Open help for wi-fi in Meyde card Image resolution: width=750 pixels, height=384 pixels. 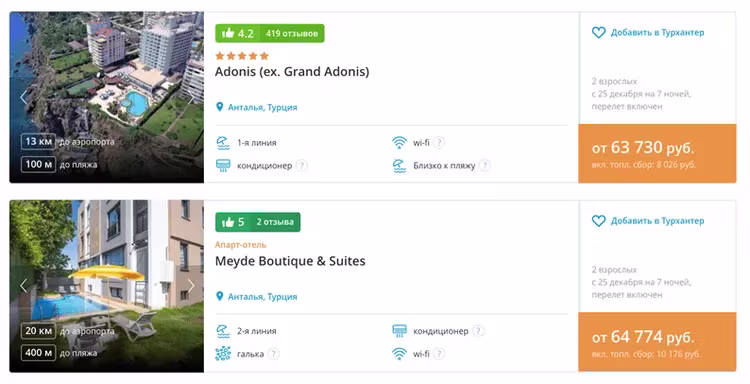(x=439, y=354)
